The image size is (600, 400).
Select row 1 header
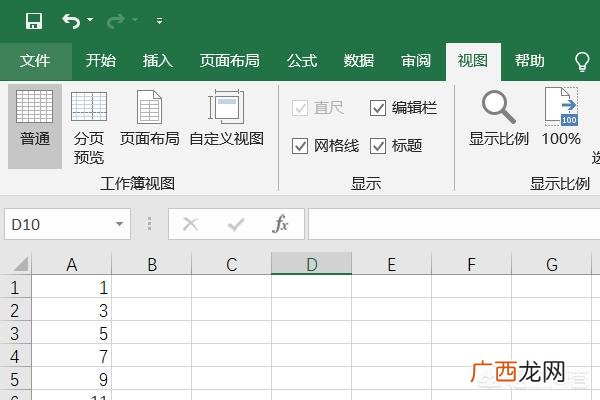[x=15, y=287]
